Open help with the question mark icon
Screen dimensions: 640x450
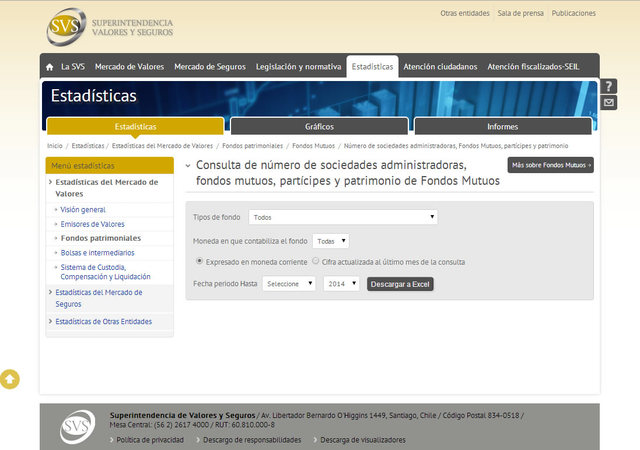[x=608, y=86]
